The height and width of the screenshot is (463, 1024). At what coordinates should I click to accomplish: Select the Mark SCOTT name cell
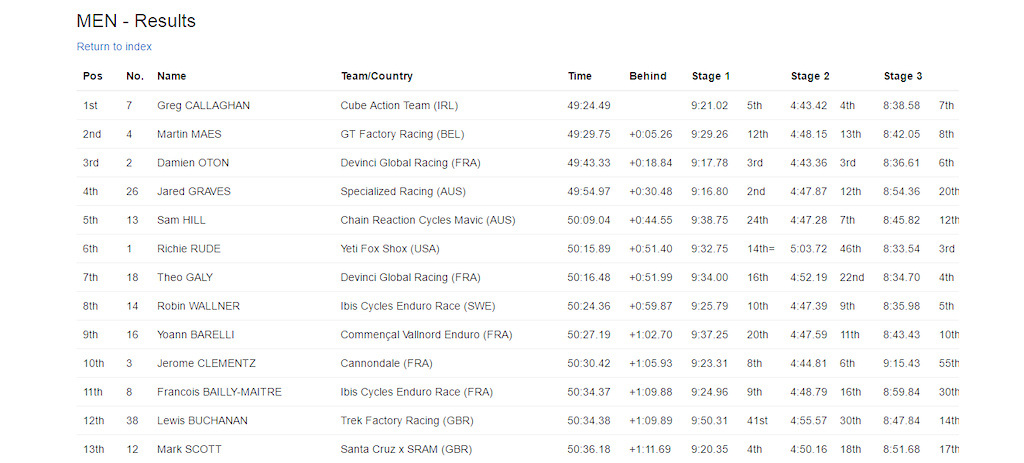coord(189,450)
